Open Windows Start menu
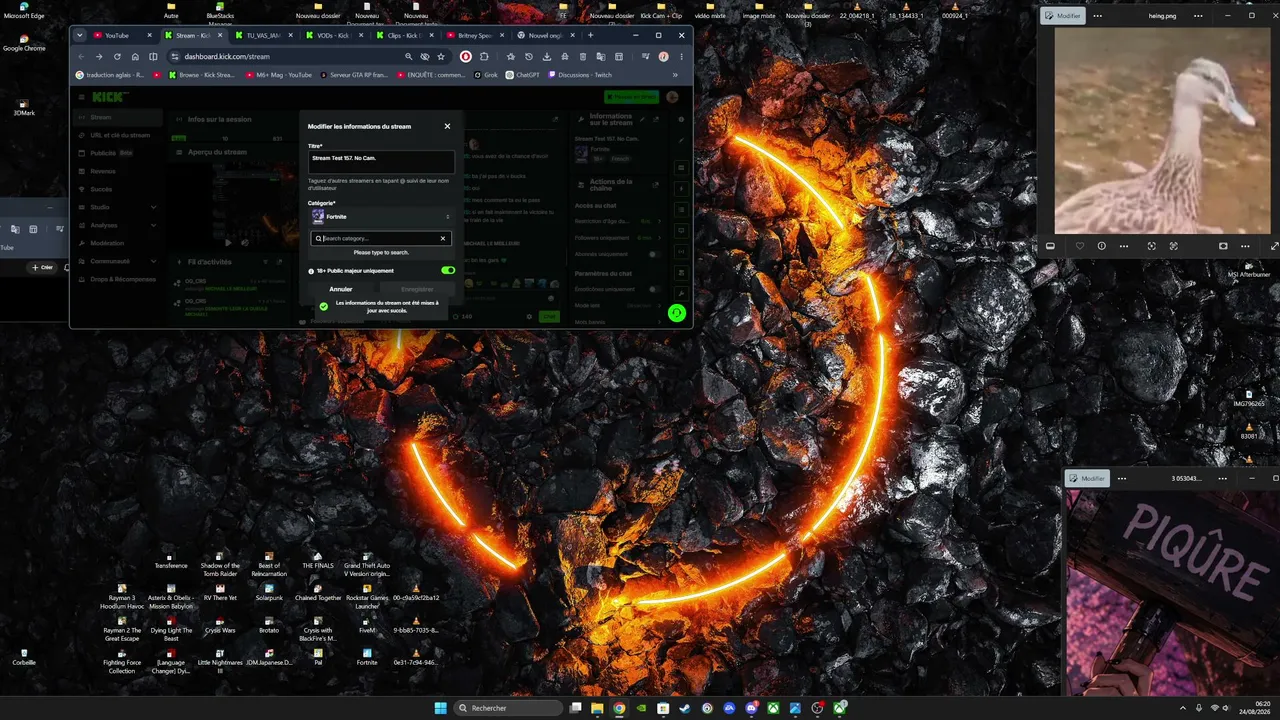Image resolution: width=1280 pixels, height=720 pixels. pos(441,708)
